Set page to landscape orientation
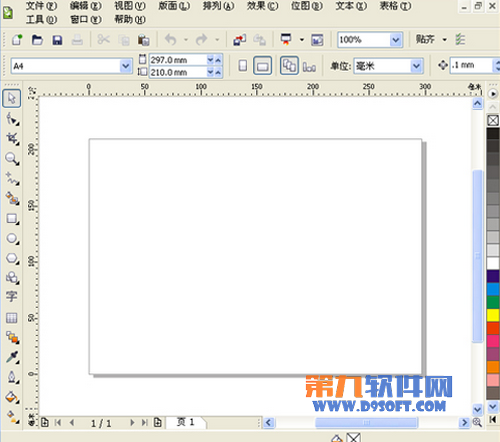 [x=263, y=65]
